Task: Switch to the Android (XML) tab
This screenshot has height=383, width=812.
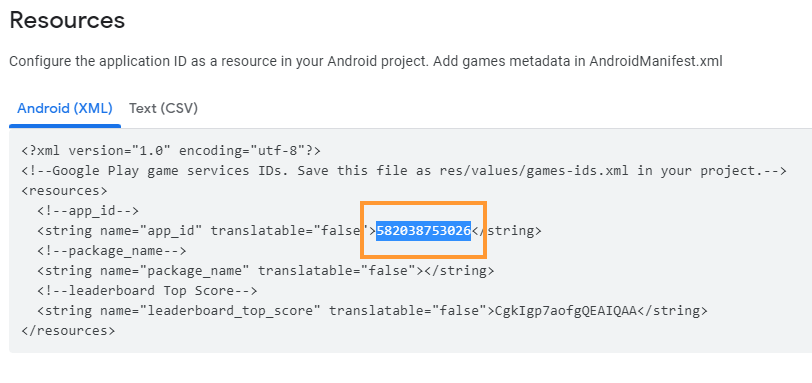Action: tap(65, 109)
